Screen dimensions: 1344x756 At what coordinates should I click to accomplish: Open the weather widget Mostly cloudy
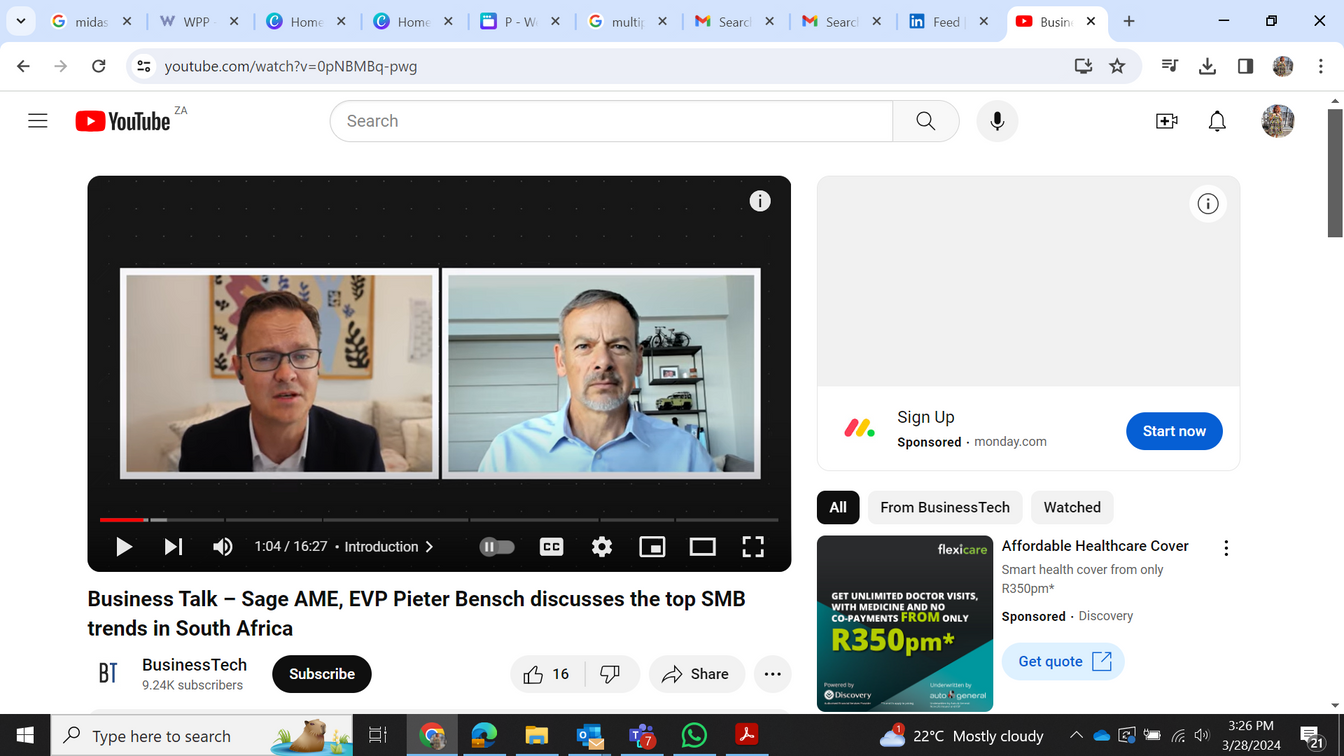coord(961,736)
